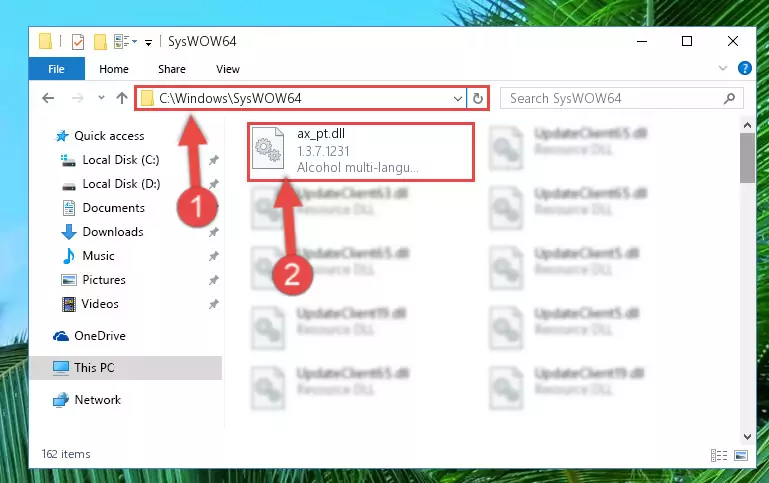Maximize the SysWOW64 window
Viewport: 769px width, 483px height.
pos(687,41)
